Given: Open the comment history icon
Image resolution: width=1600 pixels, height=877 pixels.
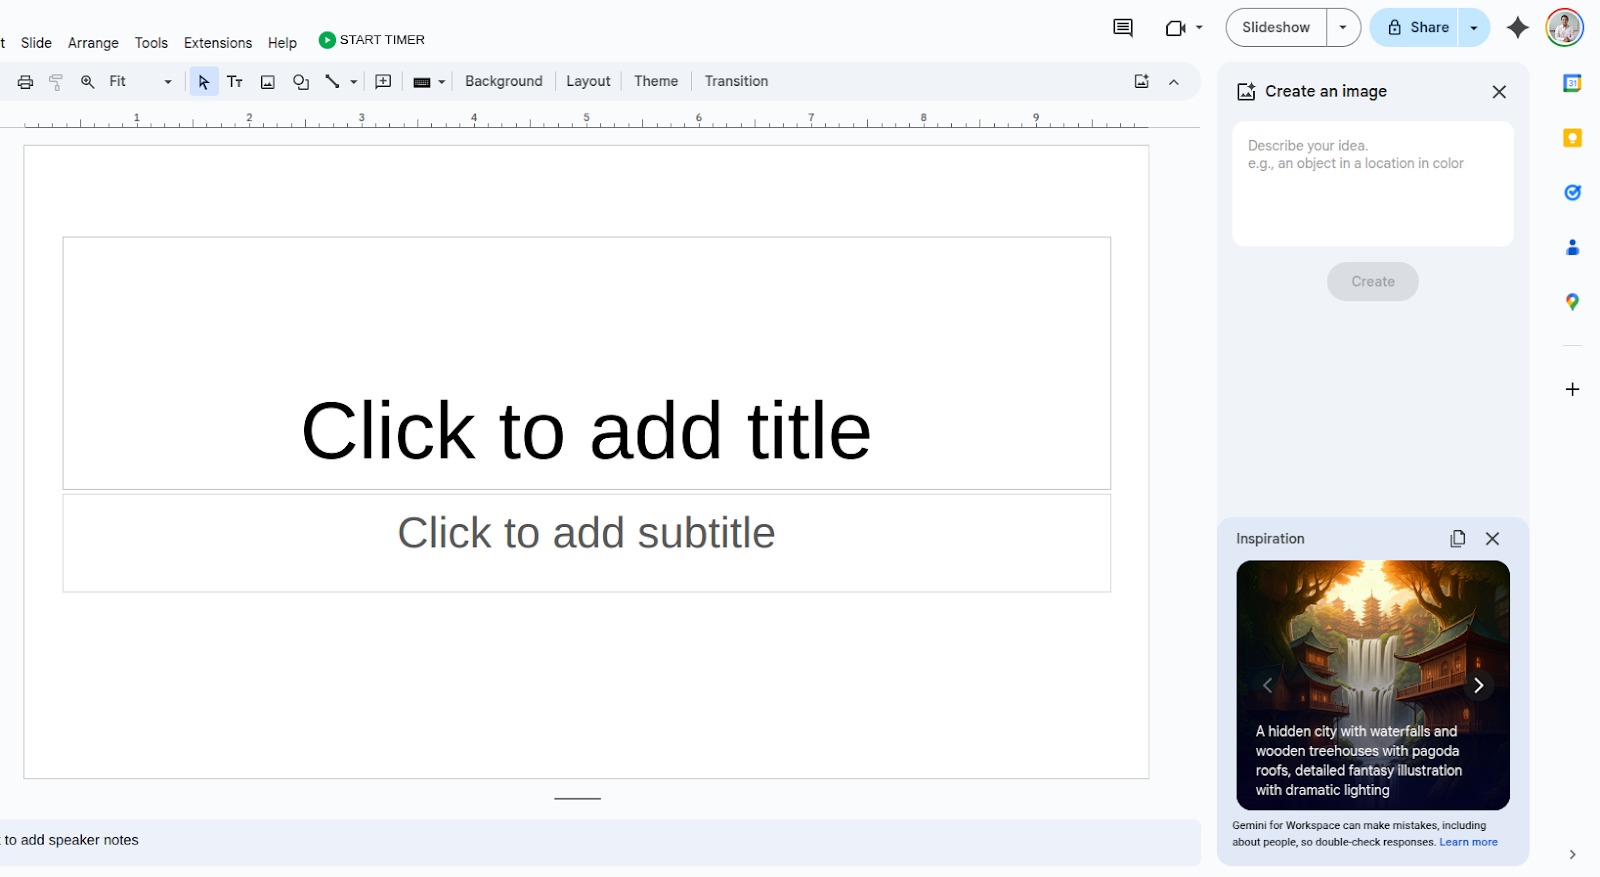Looking at the screenshot, I should [1123, 28].
